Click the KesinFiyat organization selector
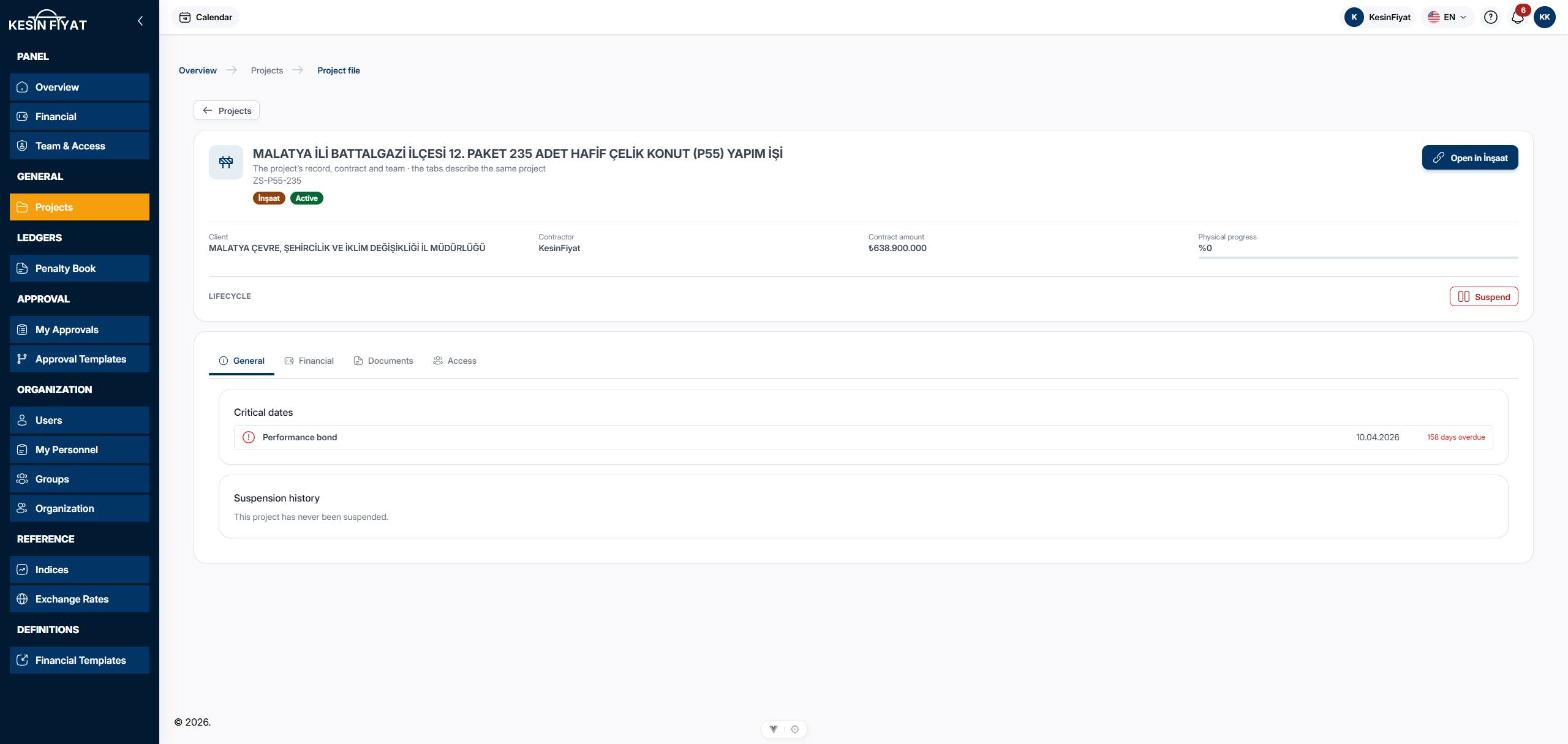The width and height of the screenshot is (1568, 744). tap(1378, 17)
